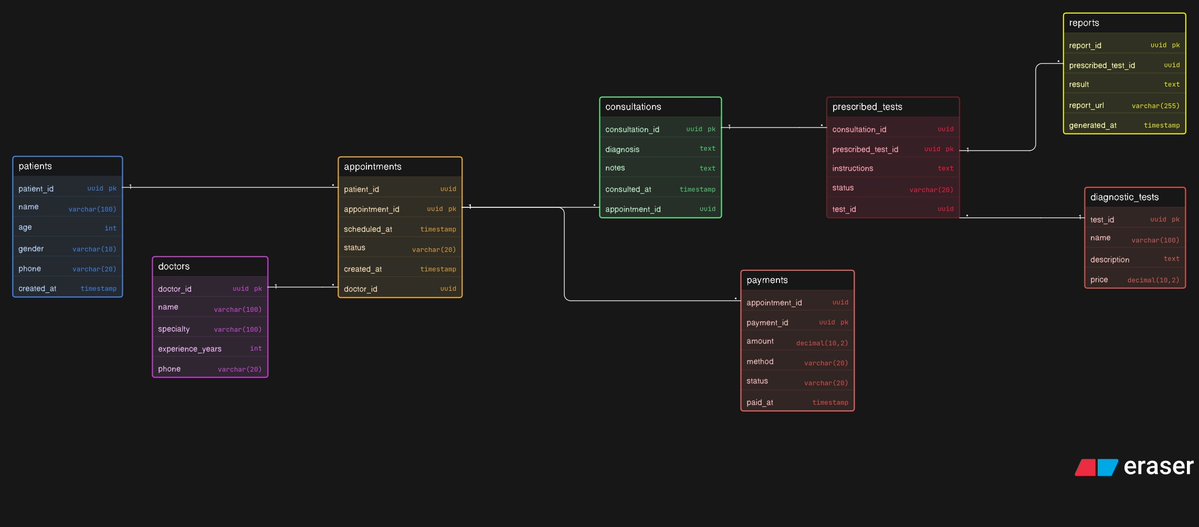Image resolution: width=1199 pixels, height=527 pixels.
Task: Click the gender row in patients
Action: 67,249
